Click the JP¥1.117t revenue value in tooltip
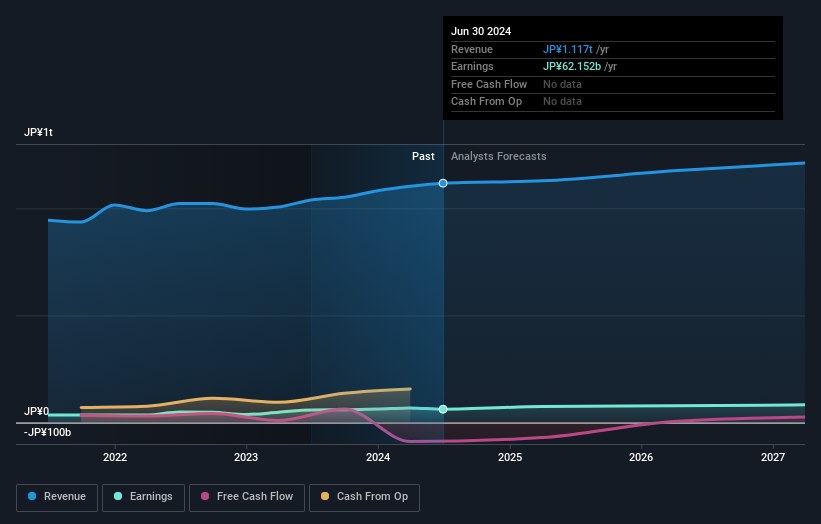 click(x=568, y=49)
